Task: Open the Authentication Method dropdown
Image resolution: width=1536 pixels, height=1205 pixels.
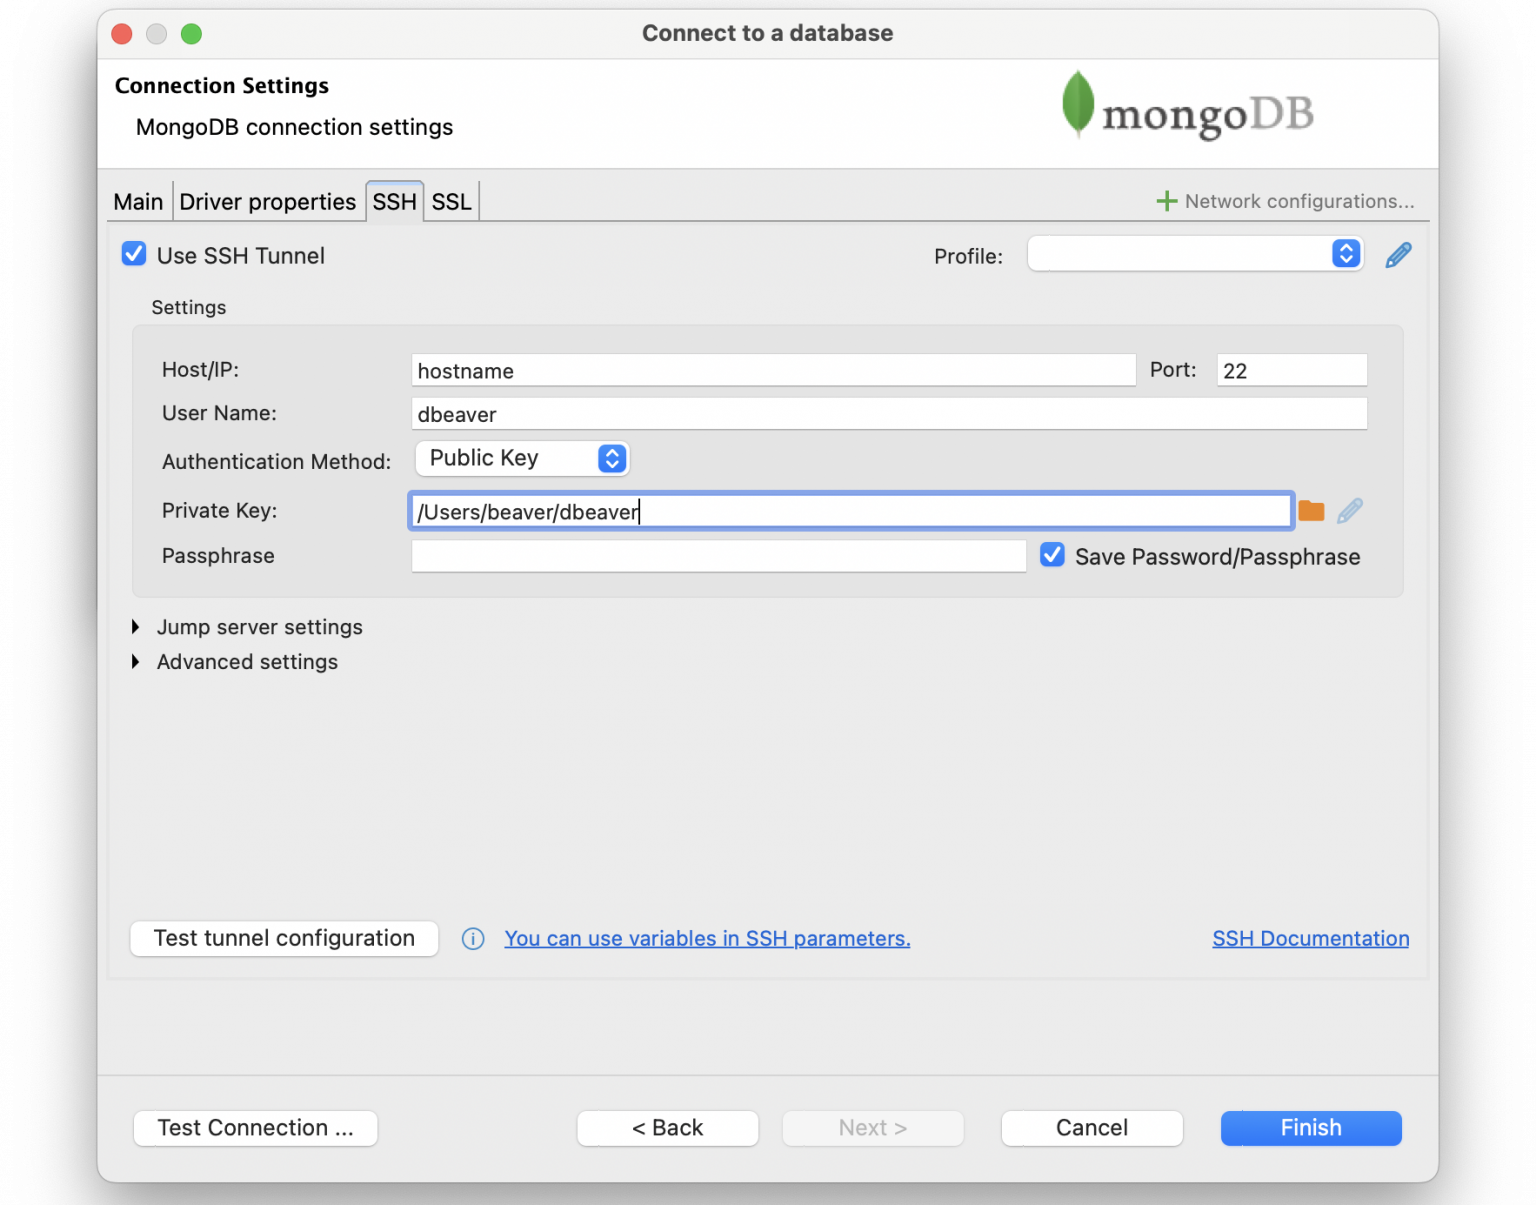Action: (521, 458)
